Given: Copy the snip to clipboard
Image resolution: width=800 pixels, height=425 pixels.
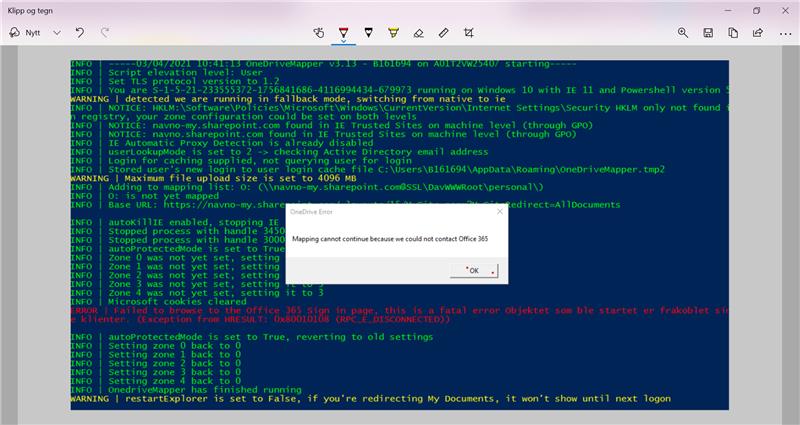Looking at the screenshot, I should pos(733,33).
